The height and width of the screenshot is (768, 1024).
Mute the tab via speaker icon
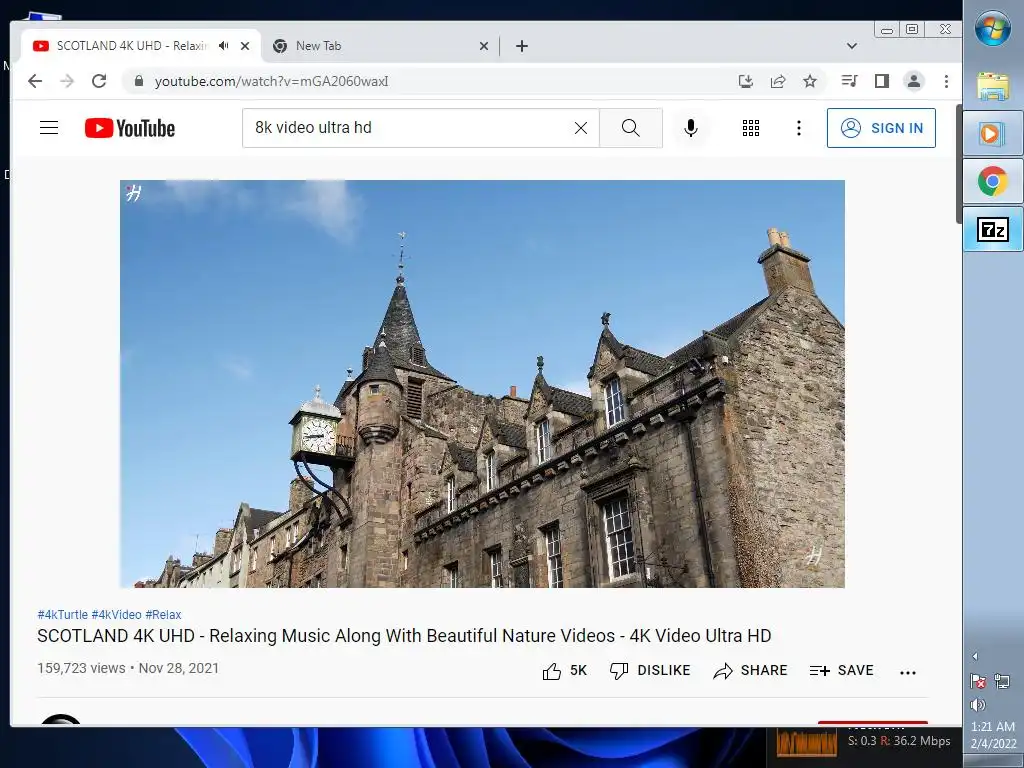tap(224, 46)
